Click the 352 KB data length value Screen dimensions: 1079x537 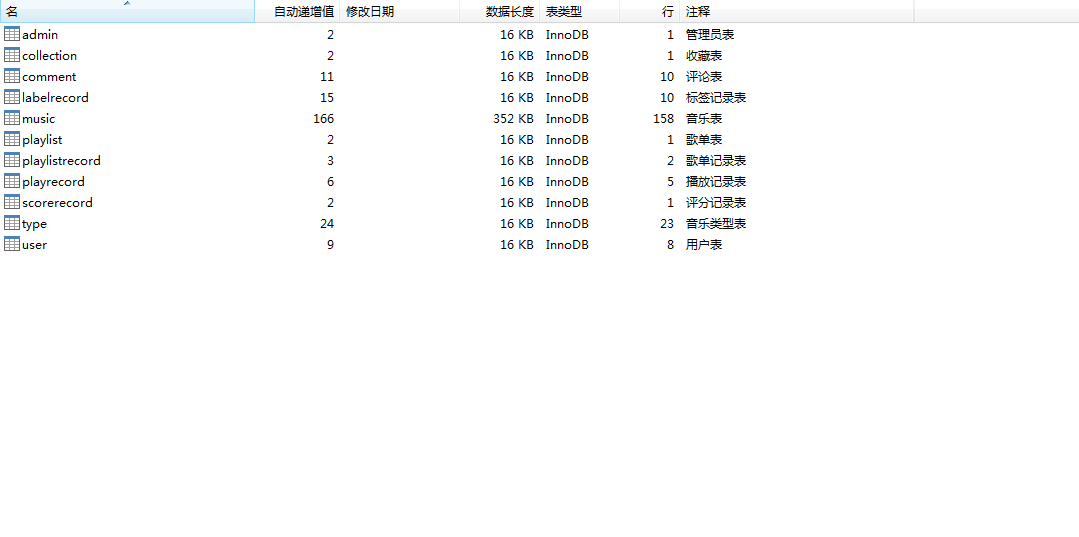tap(513, 118)
